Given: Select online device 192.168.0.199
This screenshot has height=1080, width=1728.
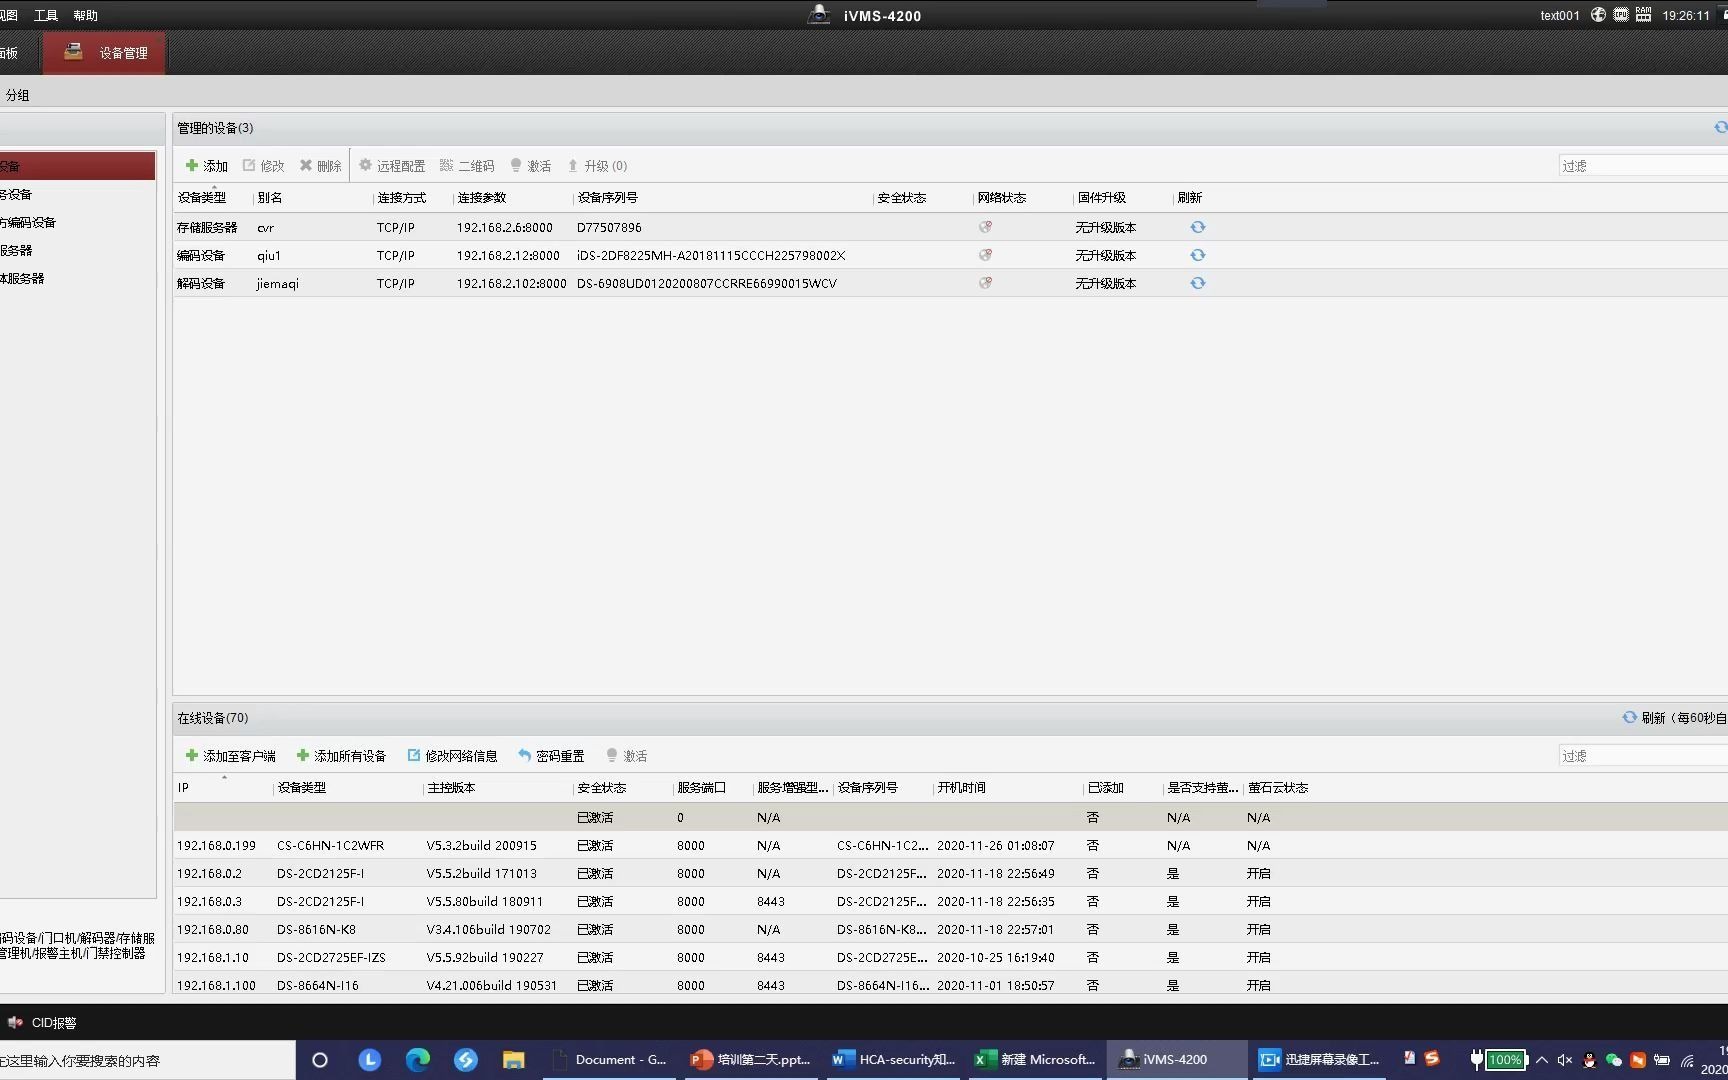Looking at the screenshot, I should pyautogui.click(x=950, y=845).
